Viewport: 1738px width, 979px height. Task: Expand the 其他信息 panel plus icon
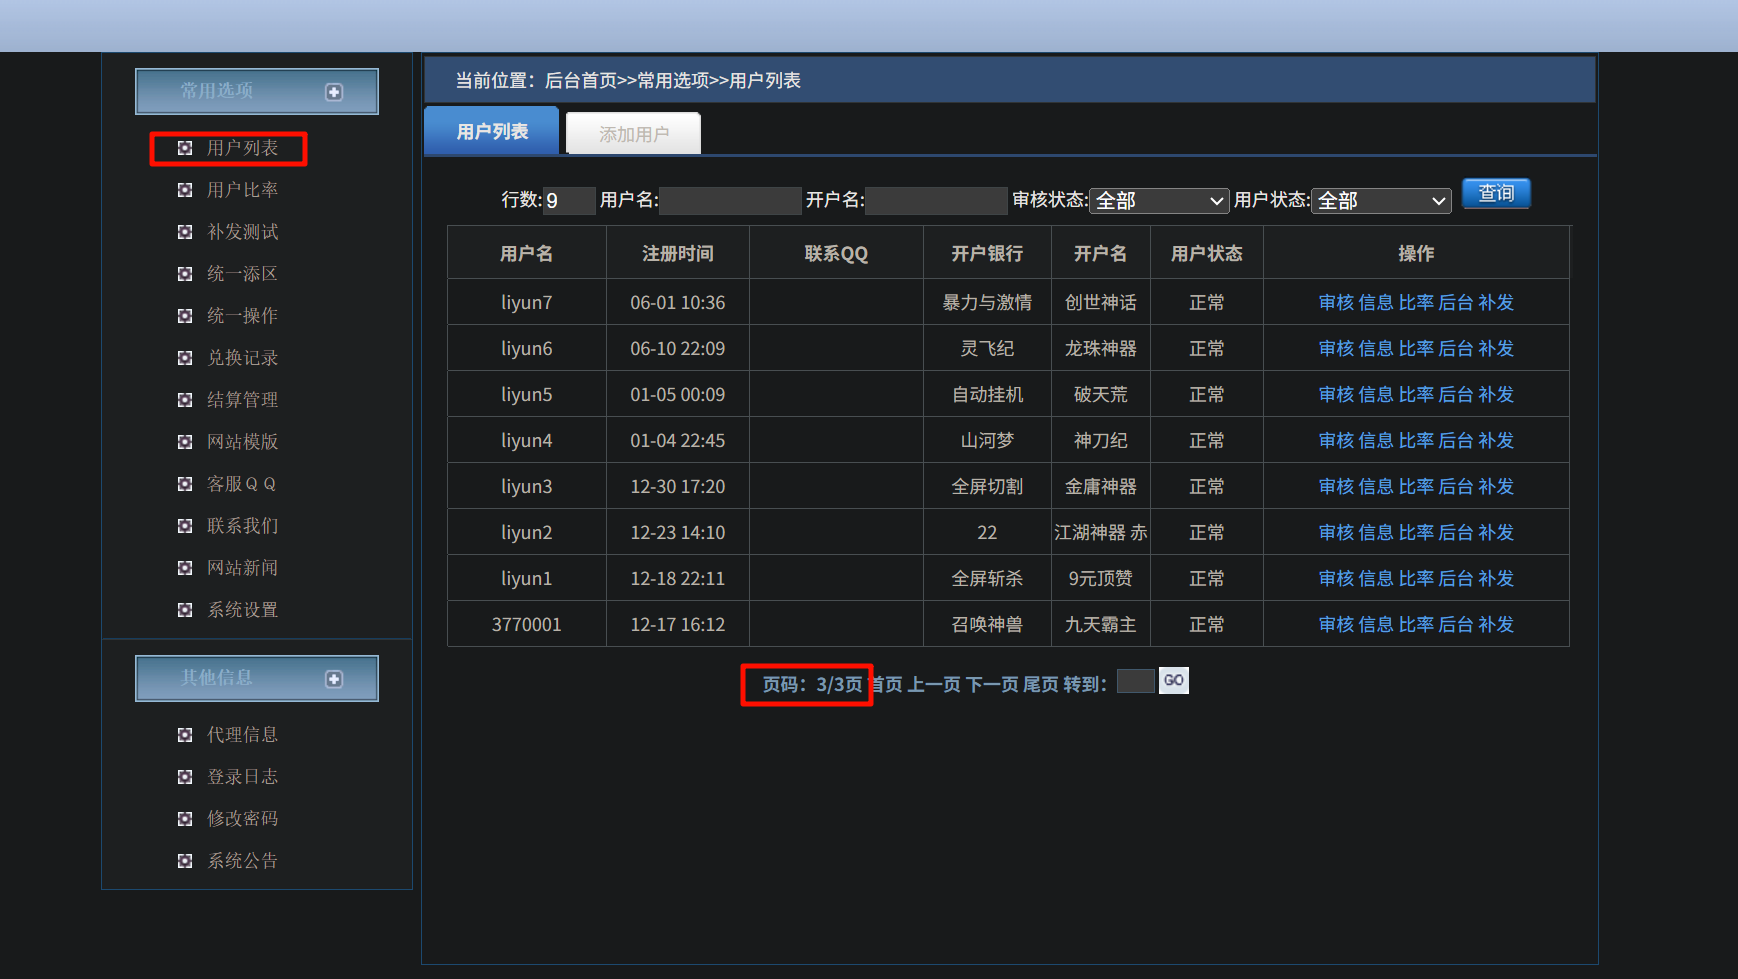pyautogui.click(x=334, y=679)
